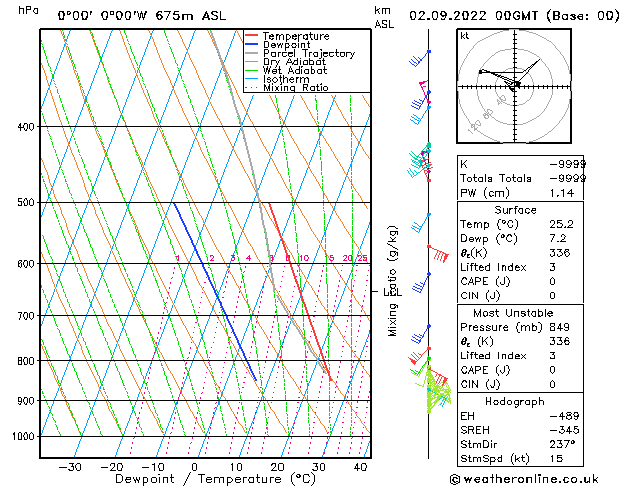629x486 pixels.
Task: Select the 'Isotherm' legend label
Action: pyautogui.click(x=286, y=79)
